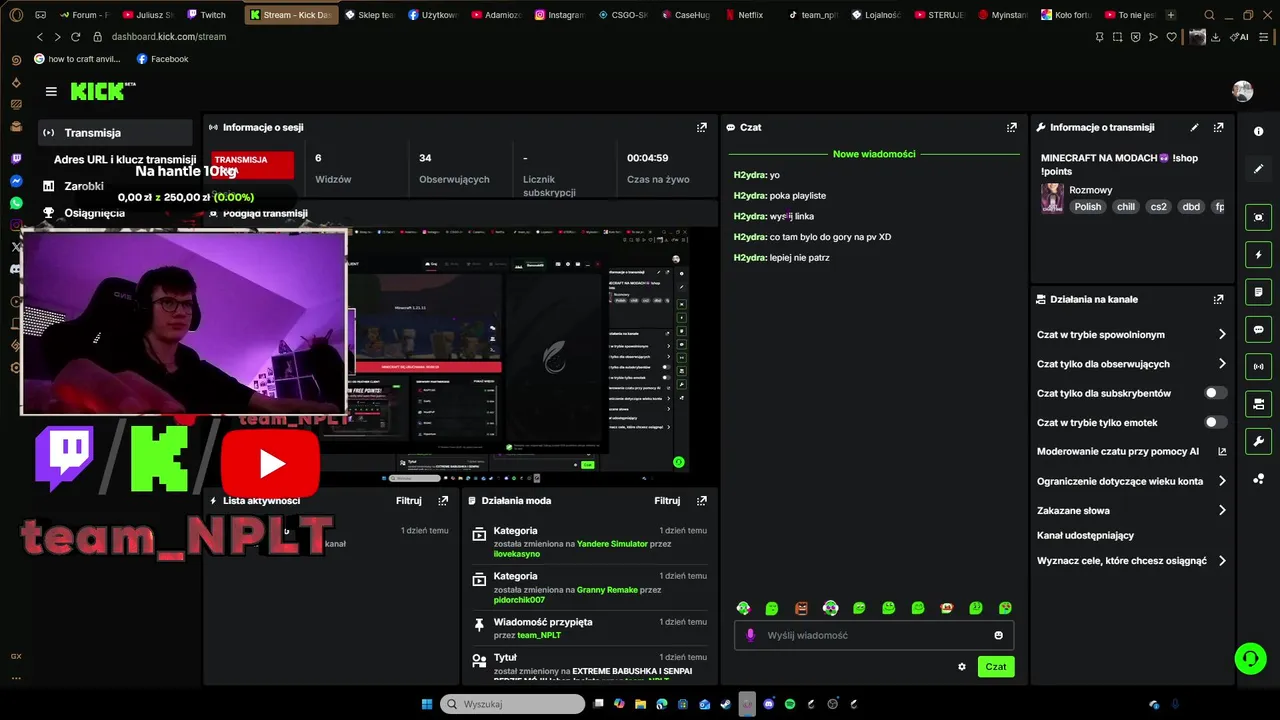
Task: Click the three-dots icon at right sidebar bottom
Action: pos(1258,479)
